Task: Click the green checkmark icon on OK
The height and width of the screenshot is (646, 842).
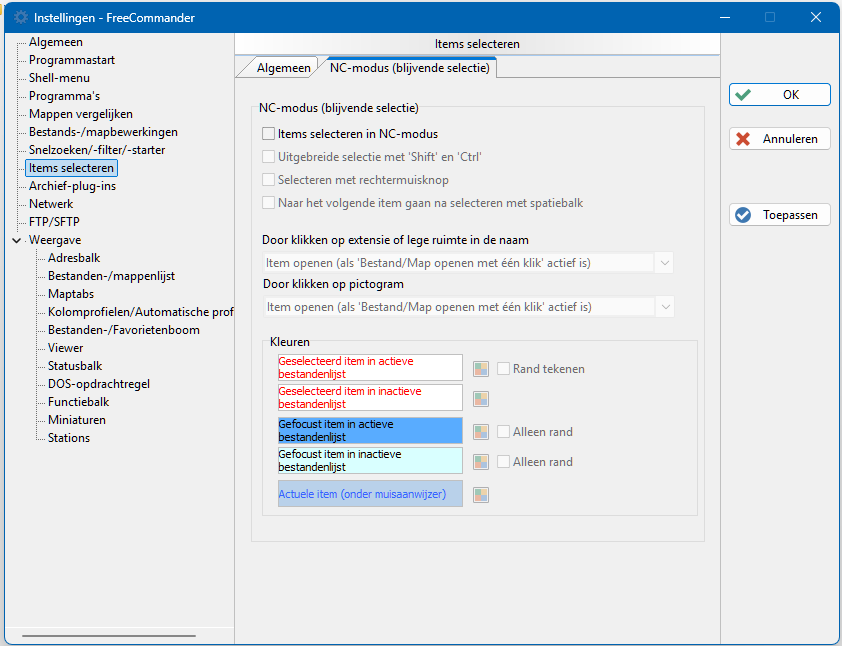Action: click(743, 95)
